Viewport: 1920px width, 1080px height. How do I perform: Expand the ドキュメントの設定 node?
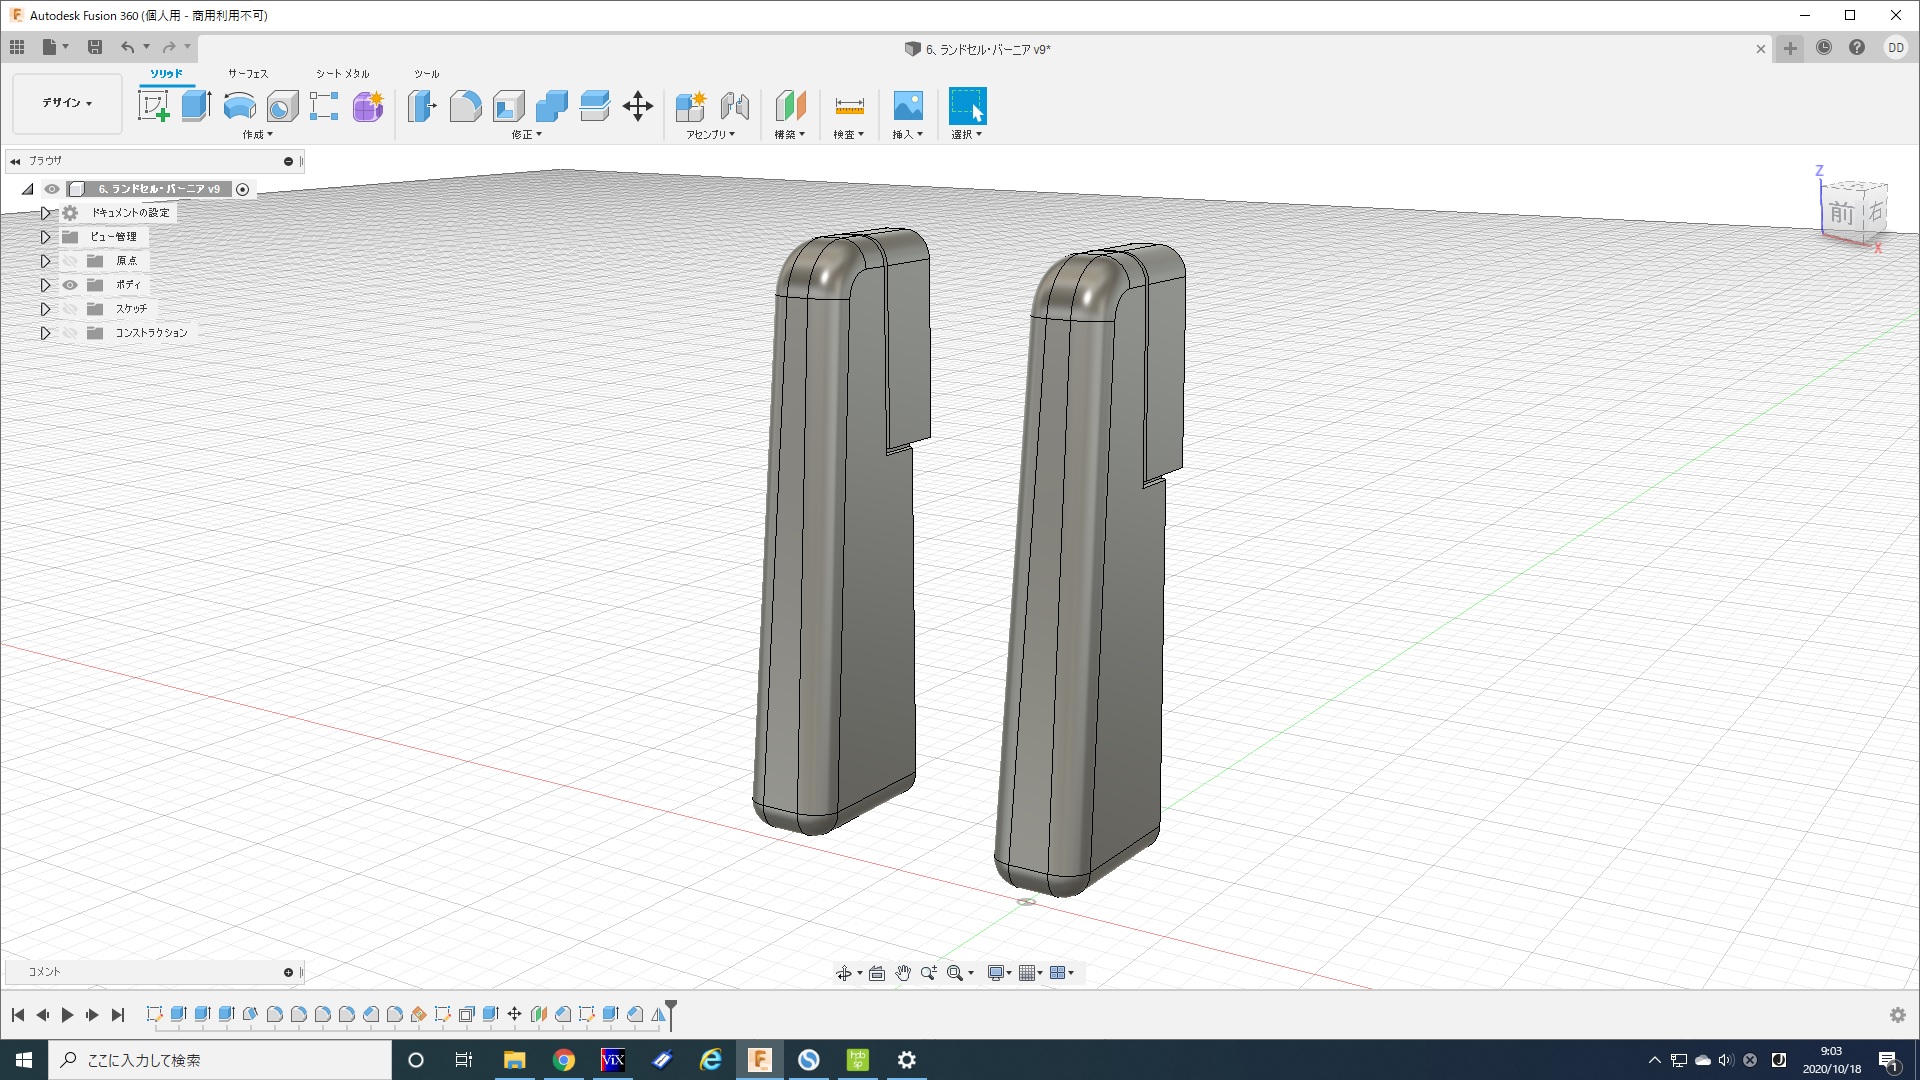45,213
